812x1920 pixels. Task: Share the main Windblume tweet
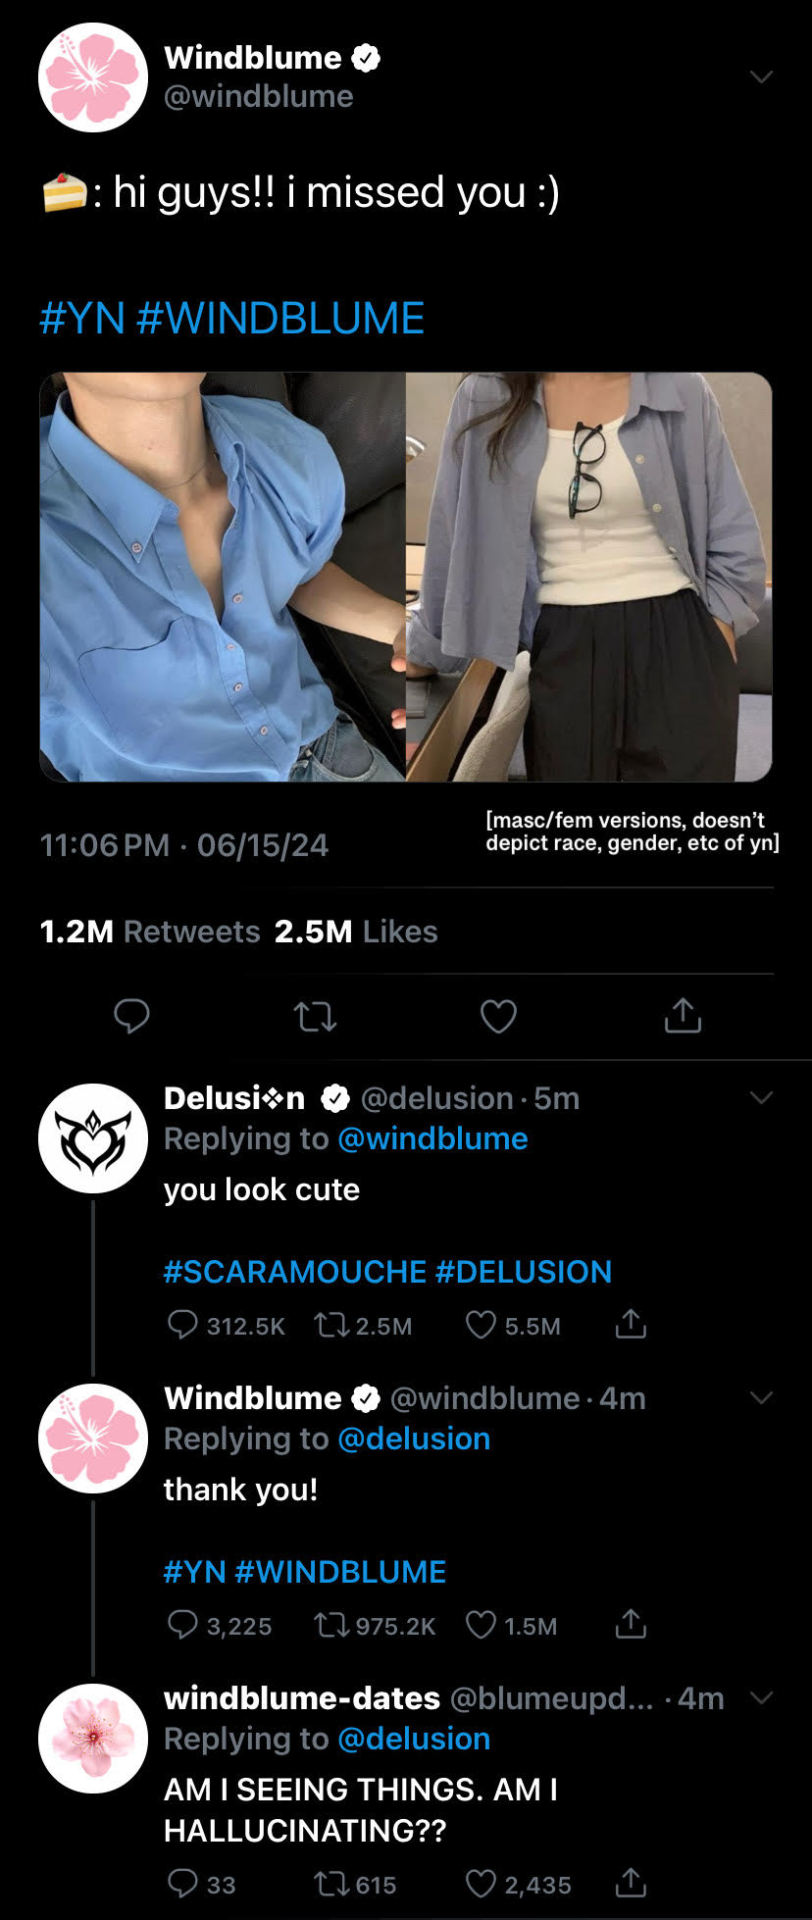click(x=682, y=1015)
